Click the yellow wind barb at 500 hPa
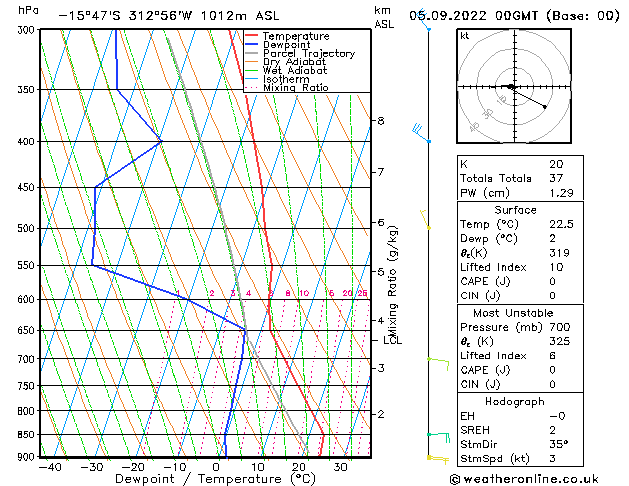The width and height of the screenshot is (629, 486). tap(425, 219)
